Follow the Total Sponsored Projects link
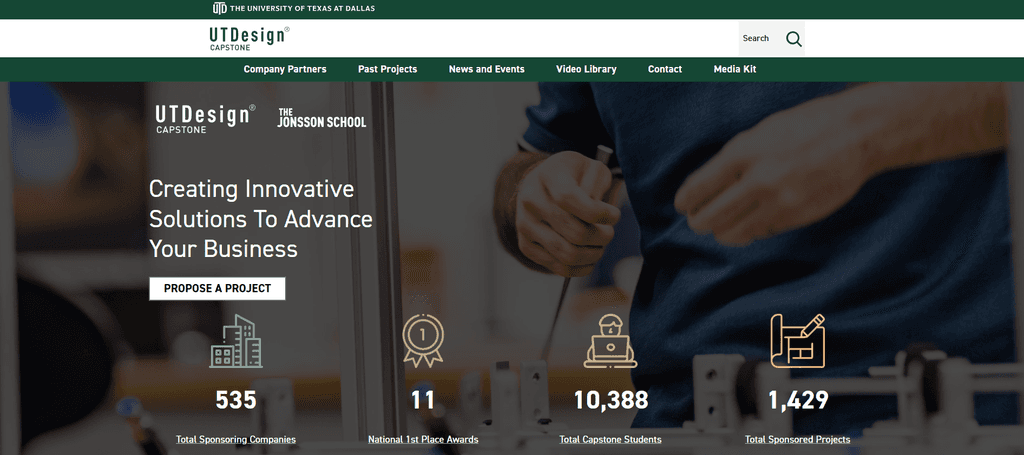The height and width of the screenshot is (455, 1024). pyautogui.click(x=797, y=439)
